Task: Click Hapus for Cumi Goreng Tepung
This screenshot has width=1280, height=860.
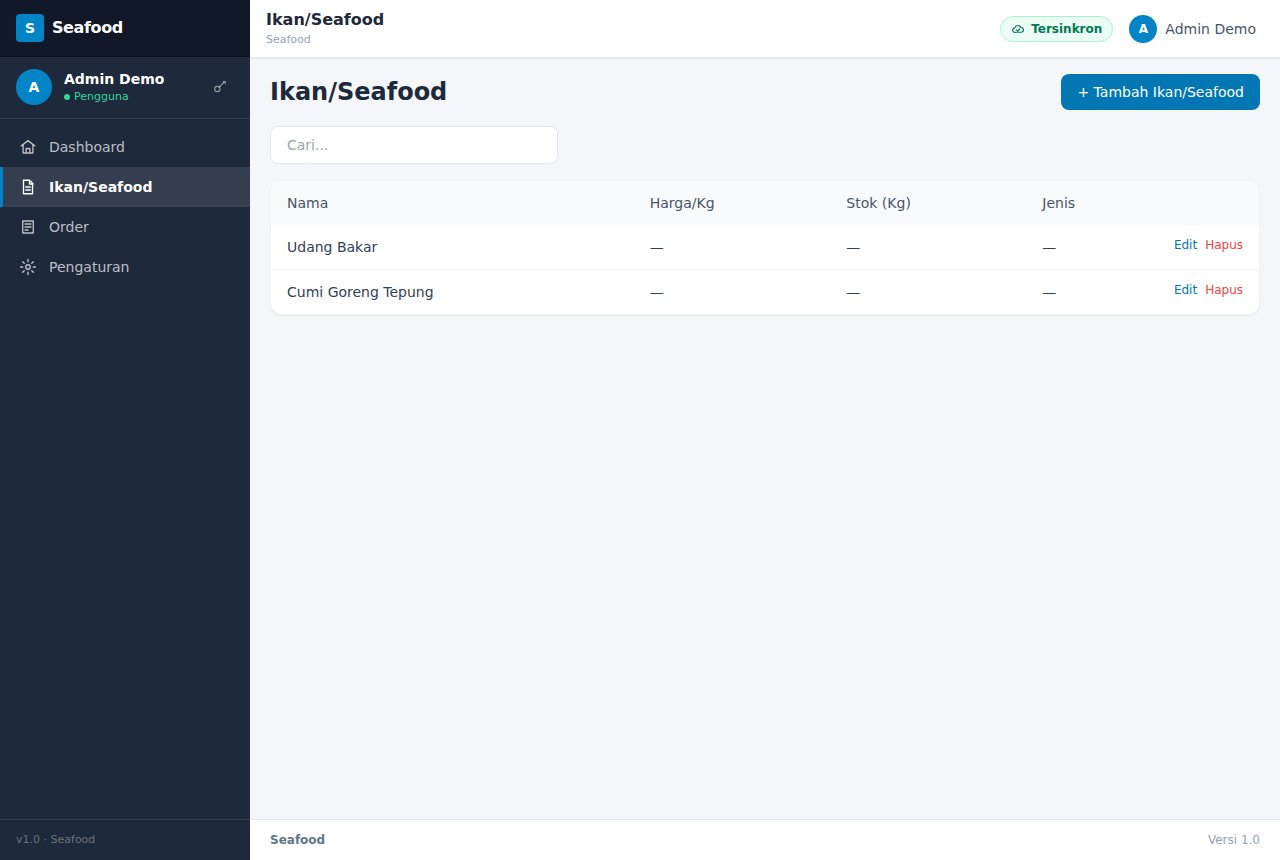Action: click(1224, 290)
